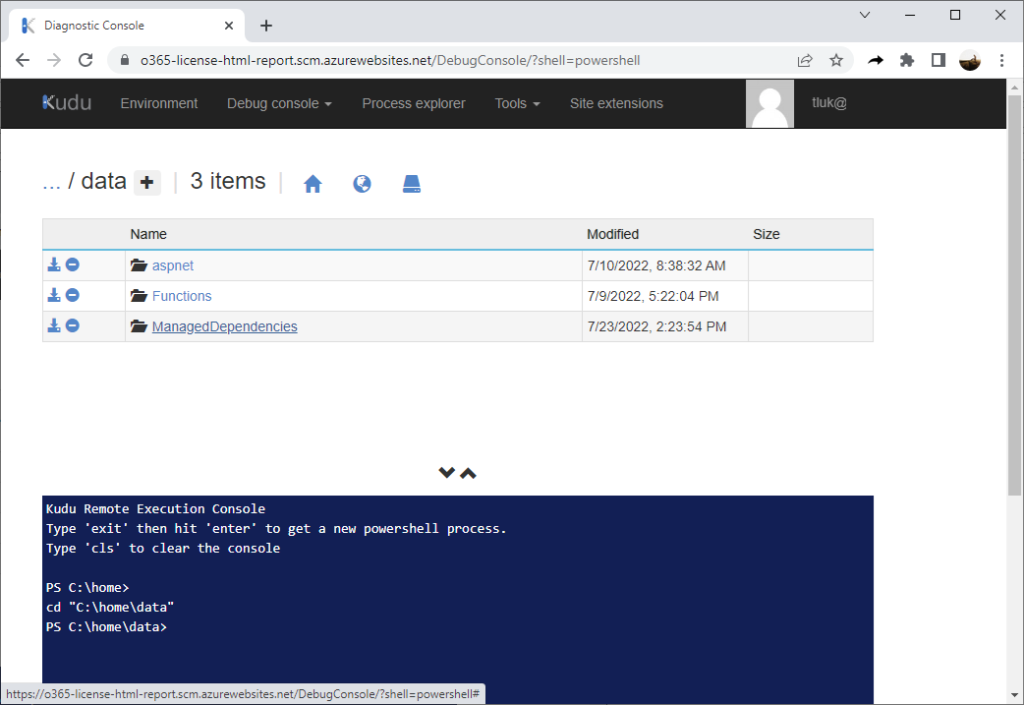Open the Chrome three-dot menu

(x=1002, y=60)
